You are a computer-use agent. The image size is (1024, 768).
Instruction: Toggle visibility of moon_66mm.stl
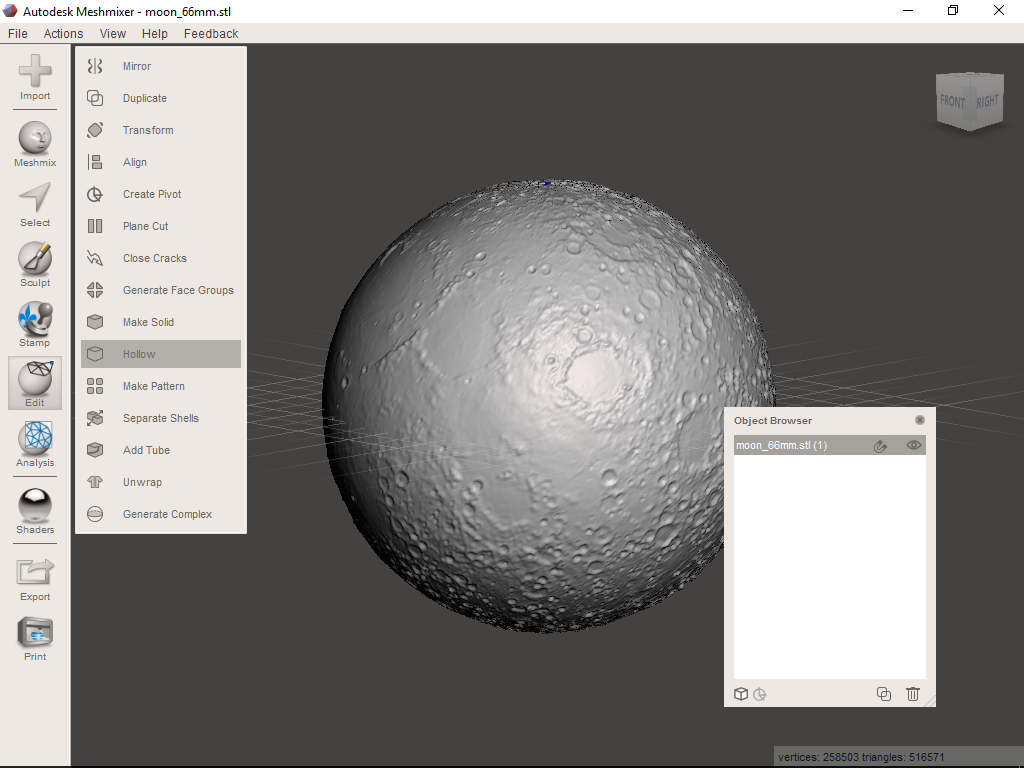[913, 445]
